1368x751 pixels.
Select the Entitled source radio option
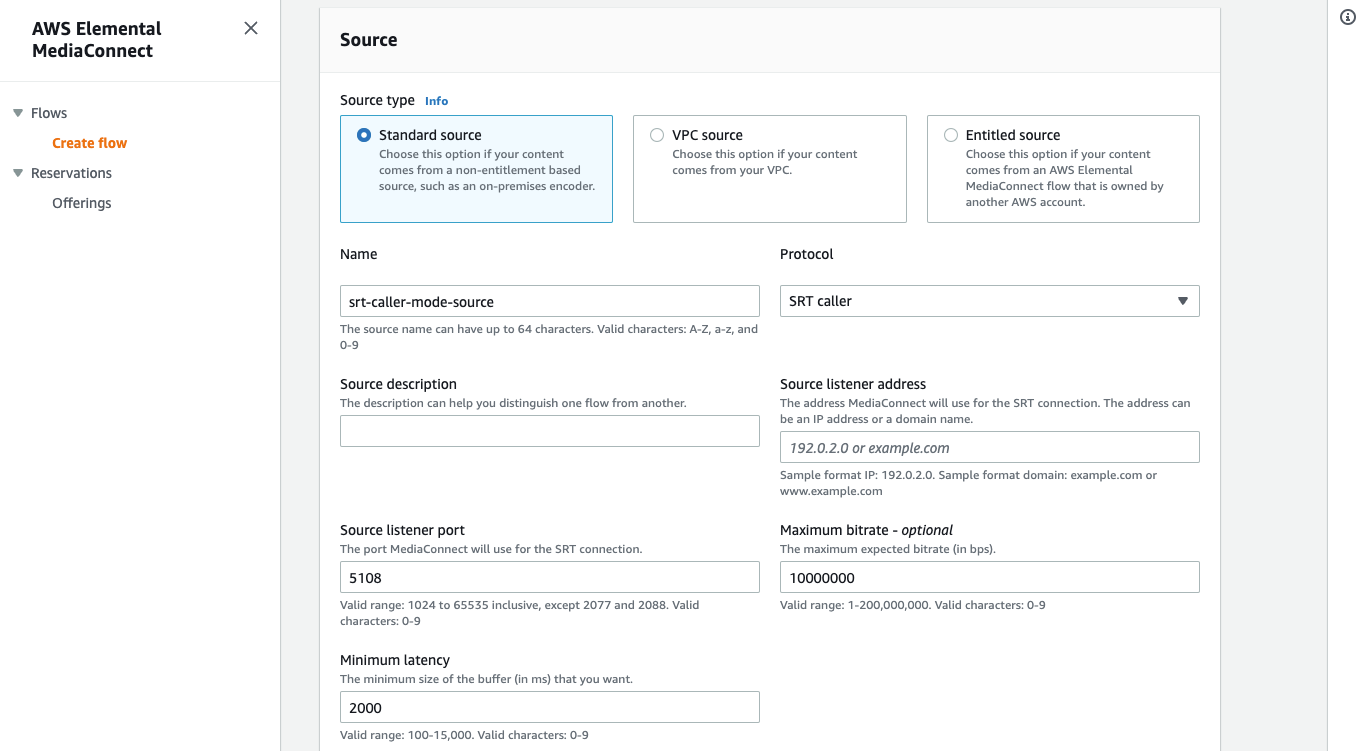tap(951, 135)
